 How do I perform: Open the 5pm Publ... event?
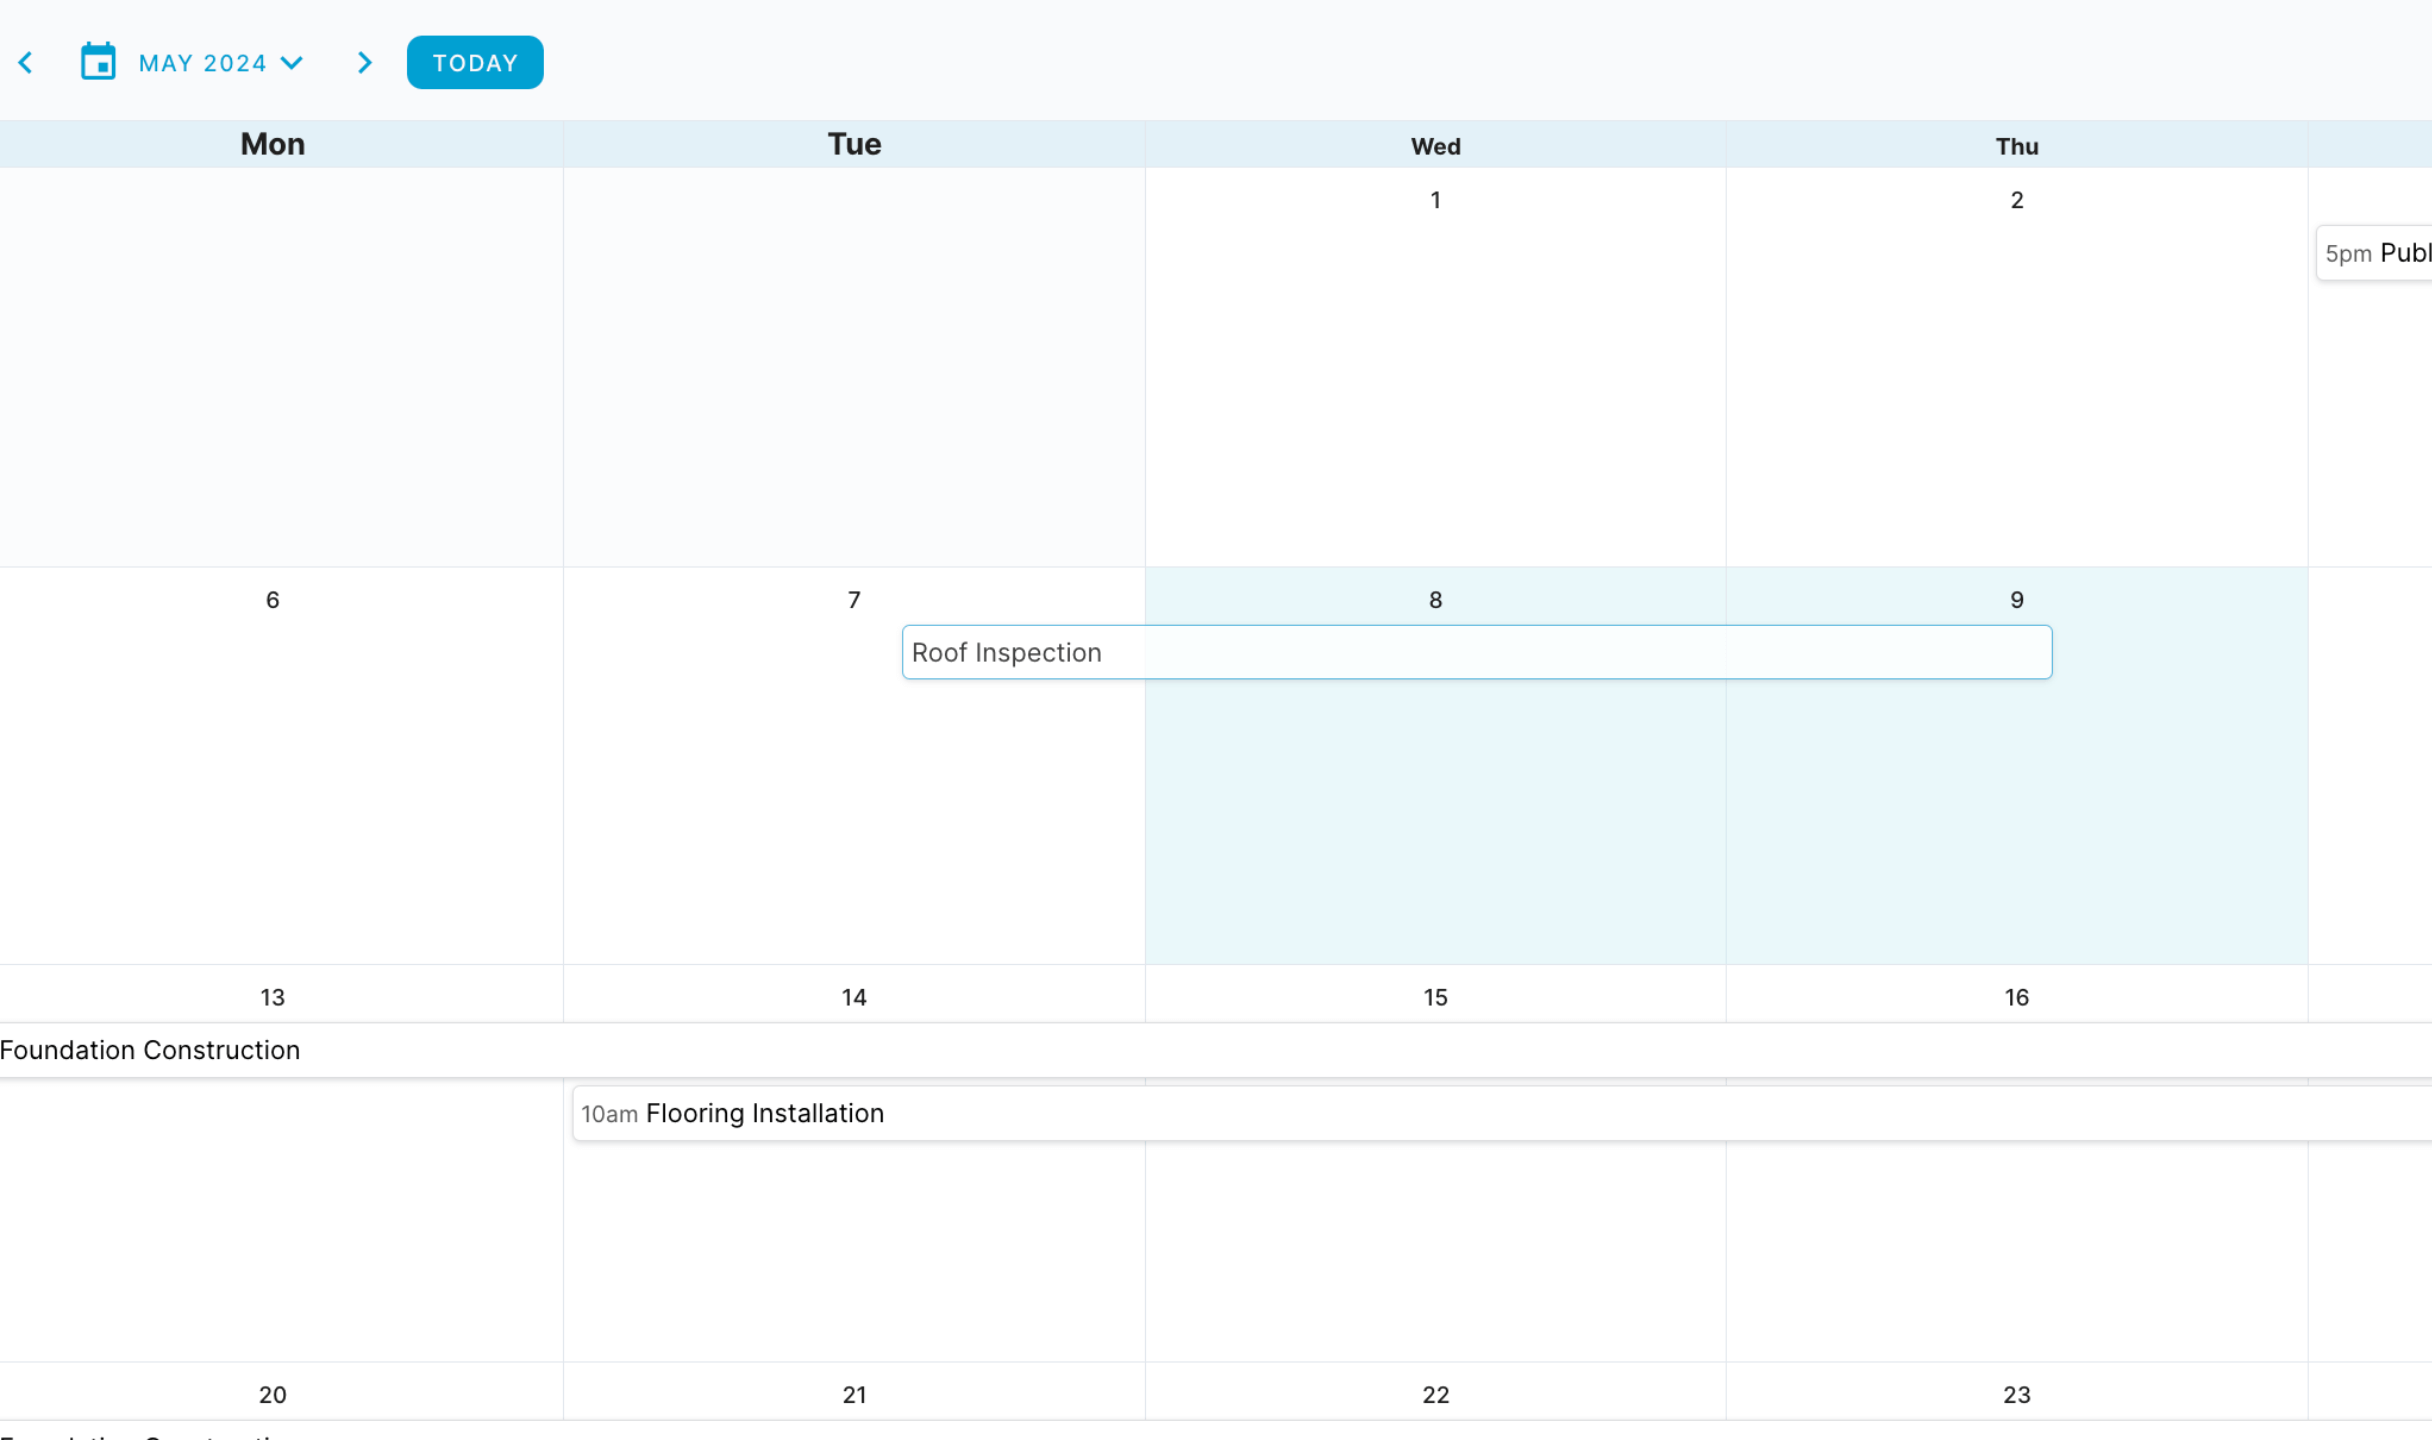[2375, 253]
